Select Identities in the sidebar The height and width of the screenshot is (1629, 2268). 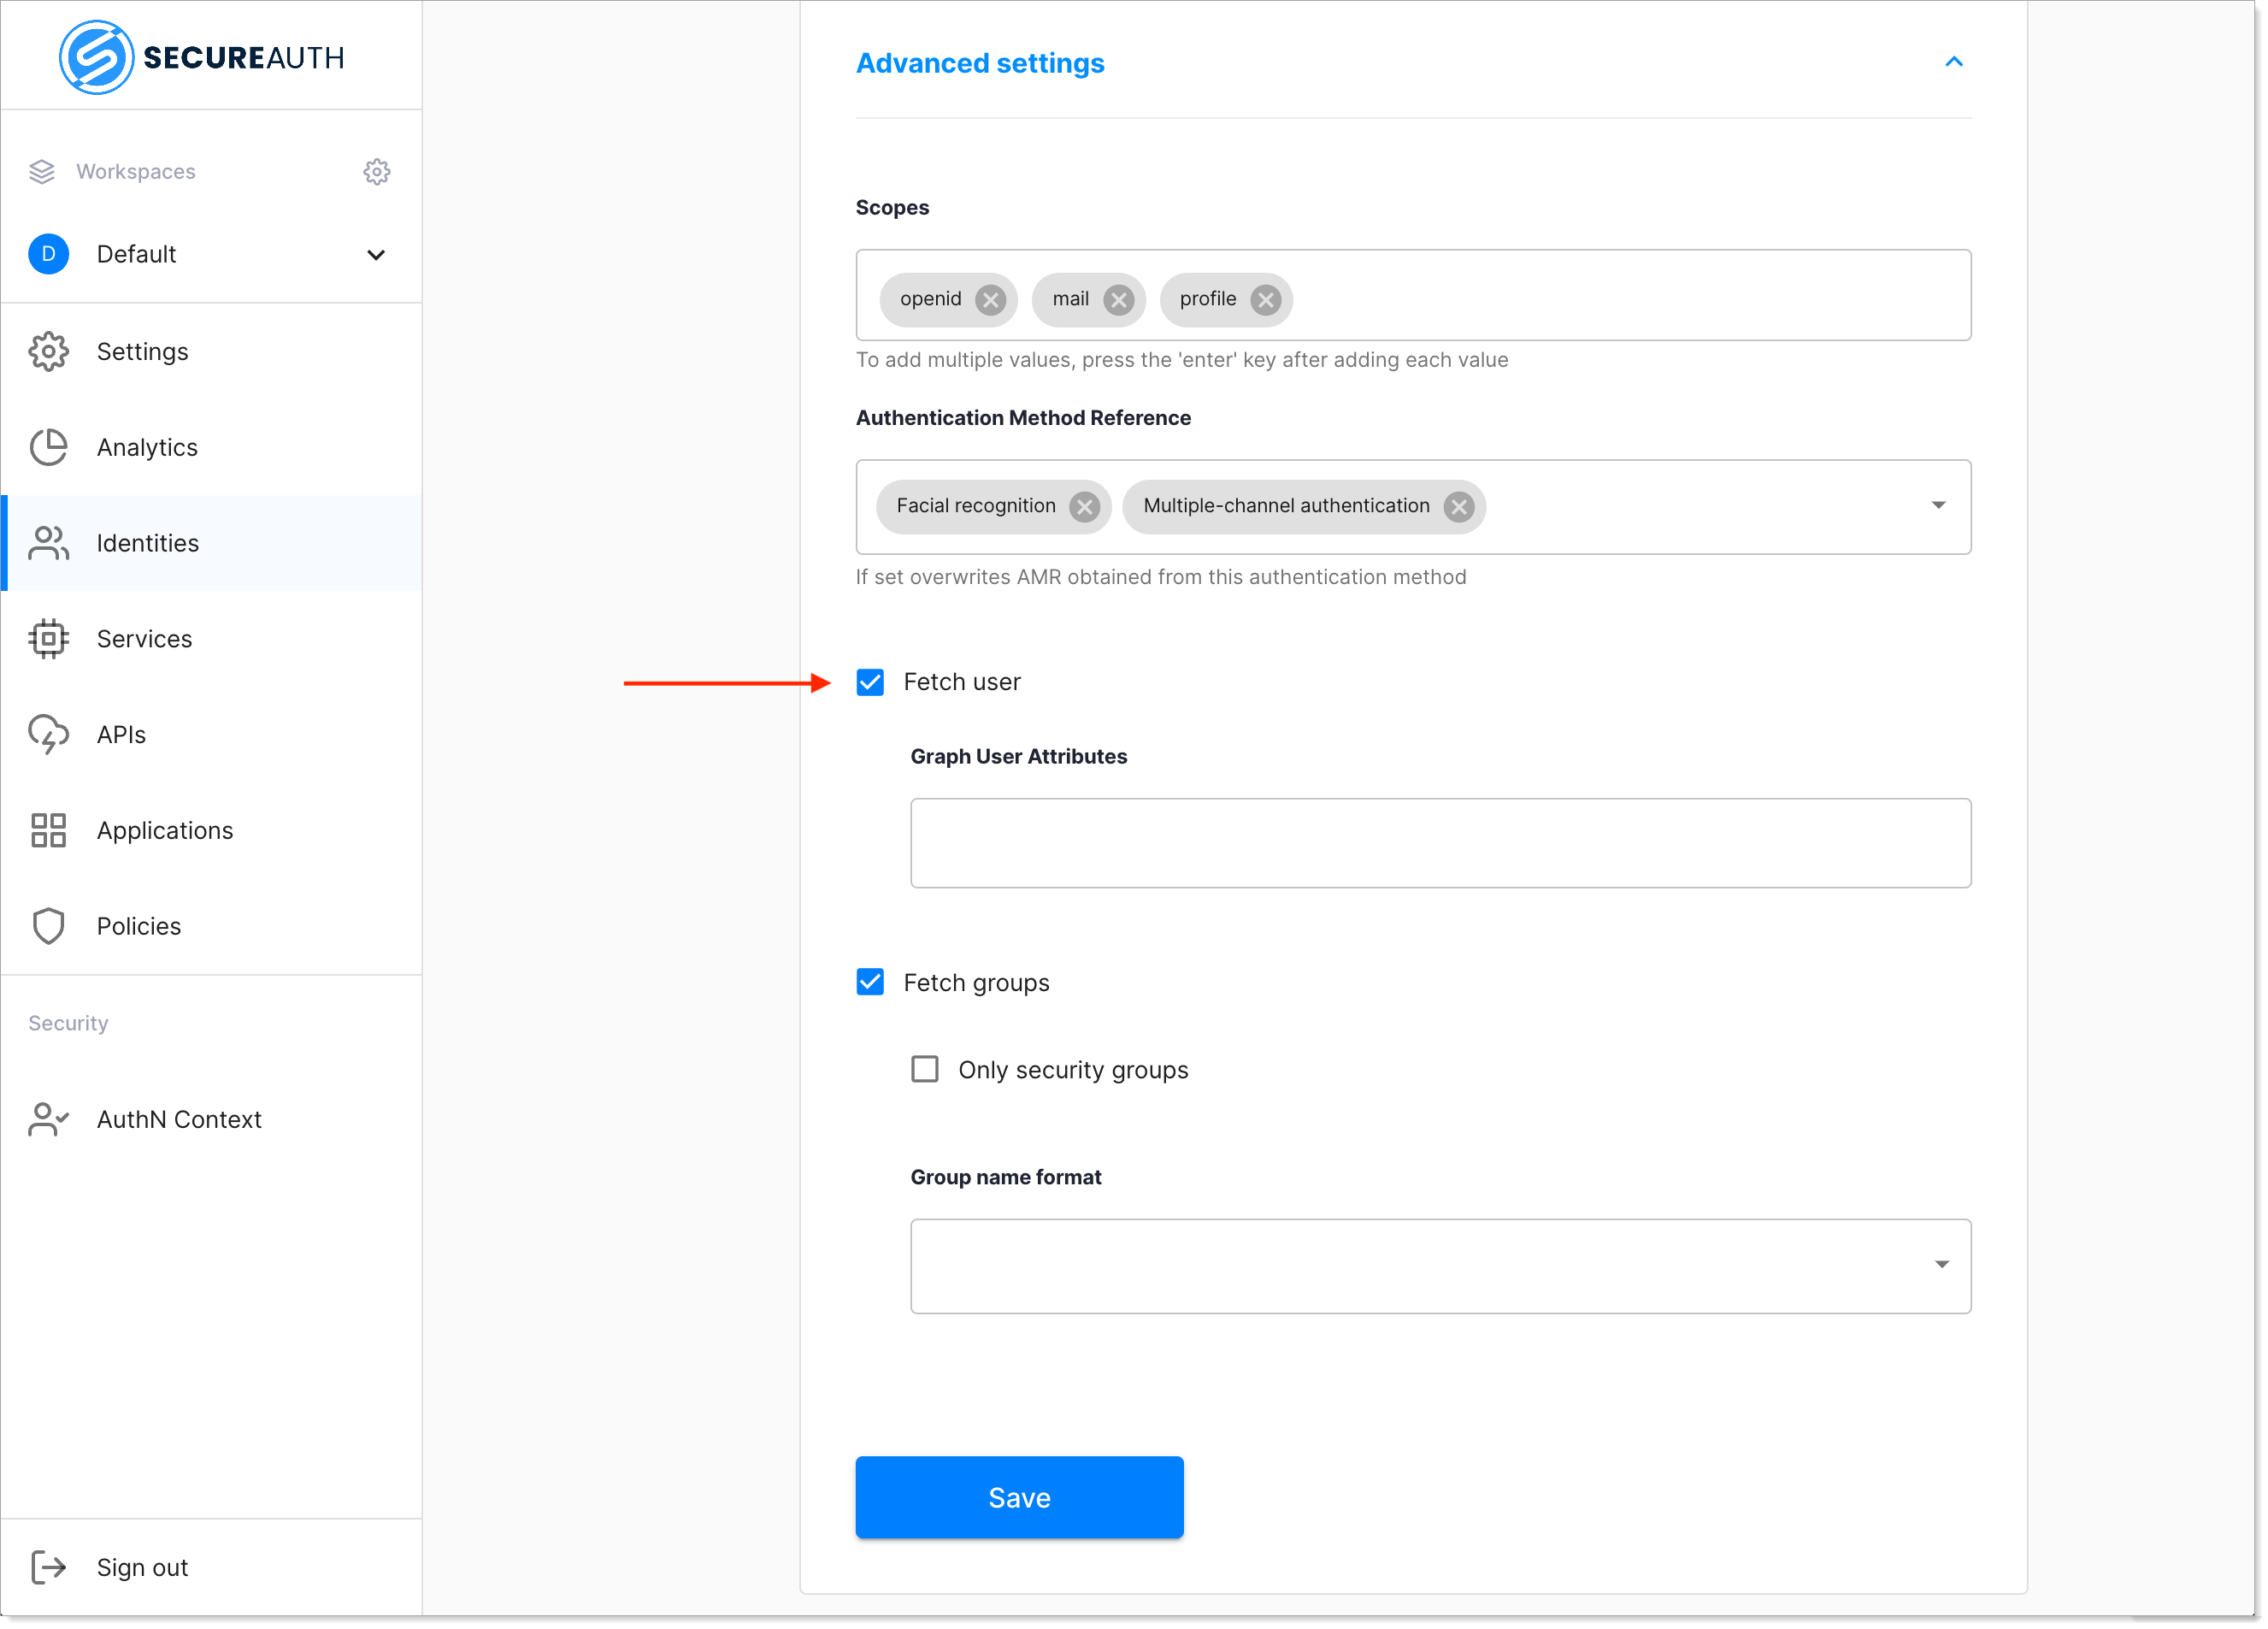click(x=211, y=544)
